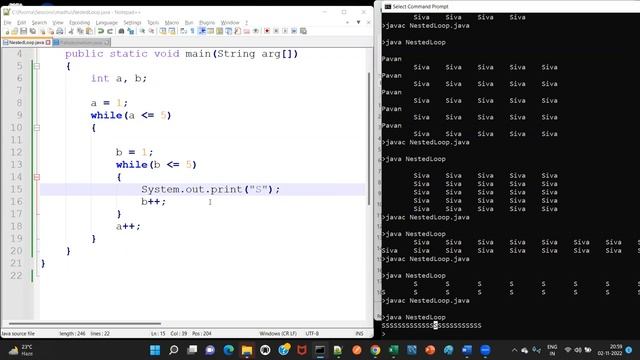Collapse the inner while fold at line 14
Image resolution: width=640 pixels, height=360 pixels.
pyautogui.click(x=37, y=177)
